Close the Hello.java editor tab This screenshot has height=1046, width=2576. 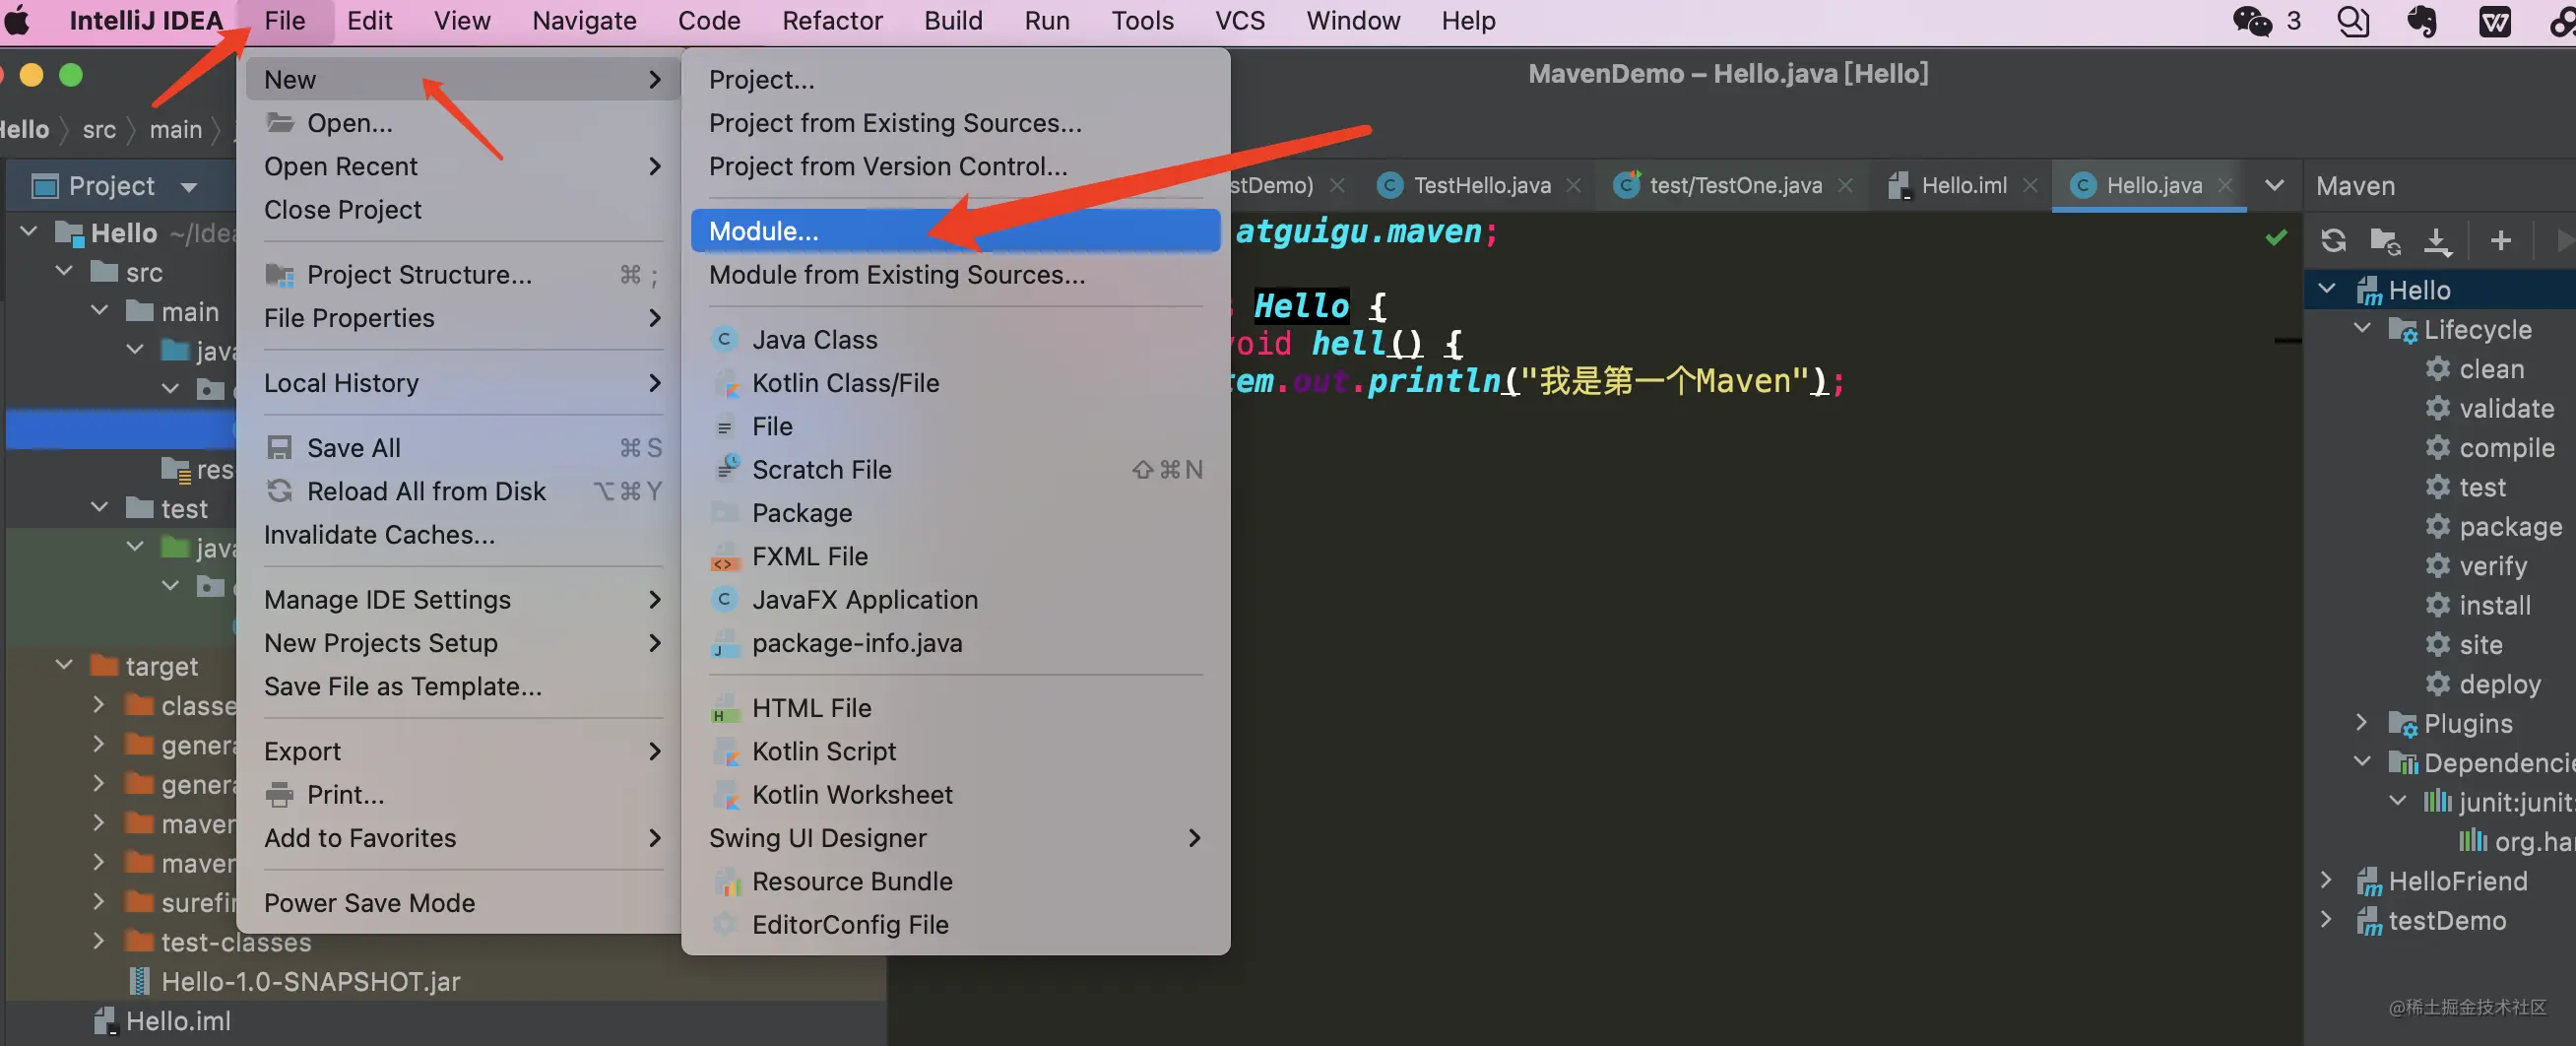pos(2225,185)
